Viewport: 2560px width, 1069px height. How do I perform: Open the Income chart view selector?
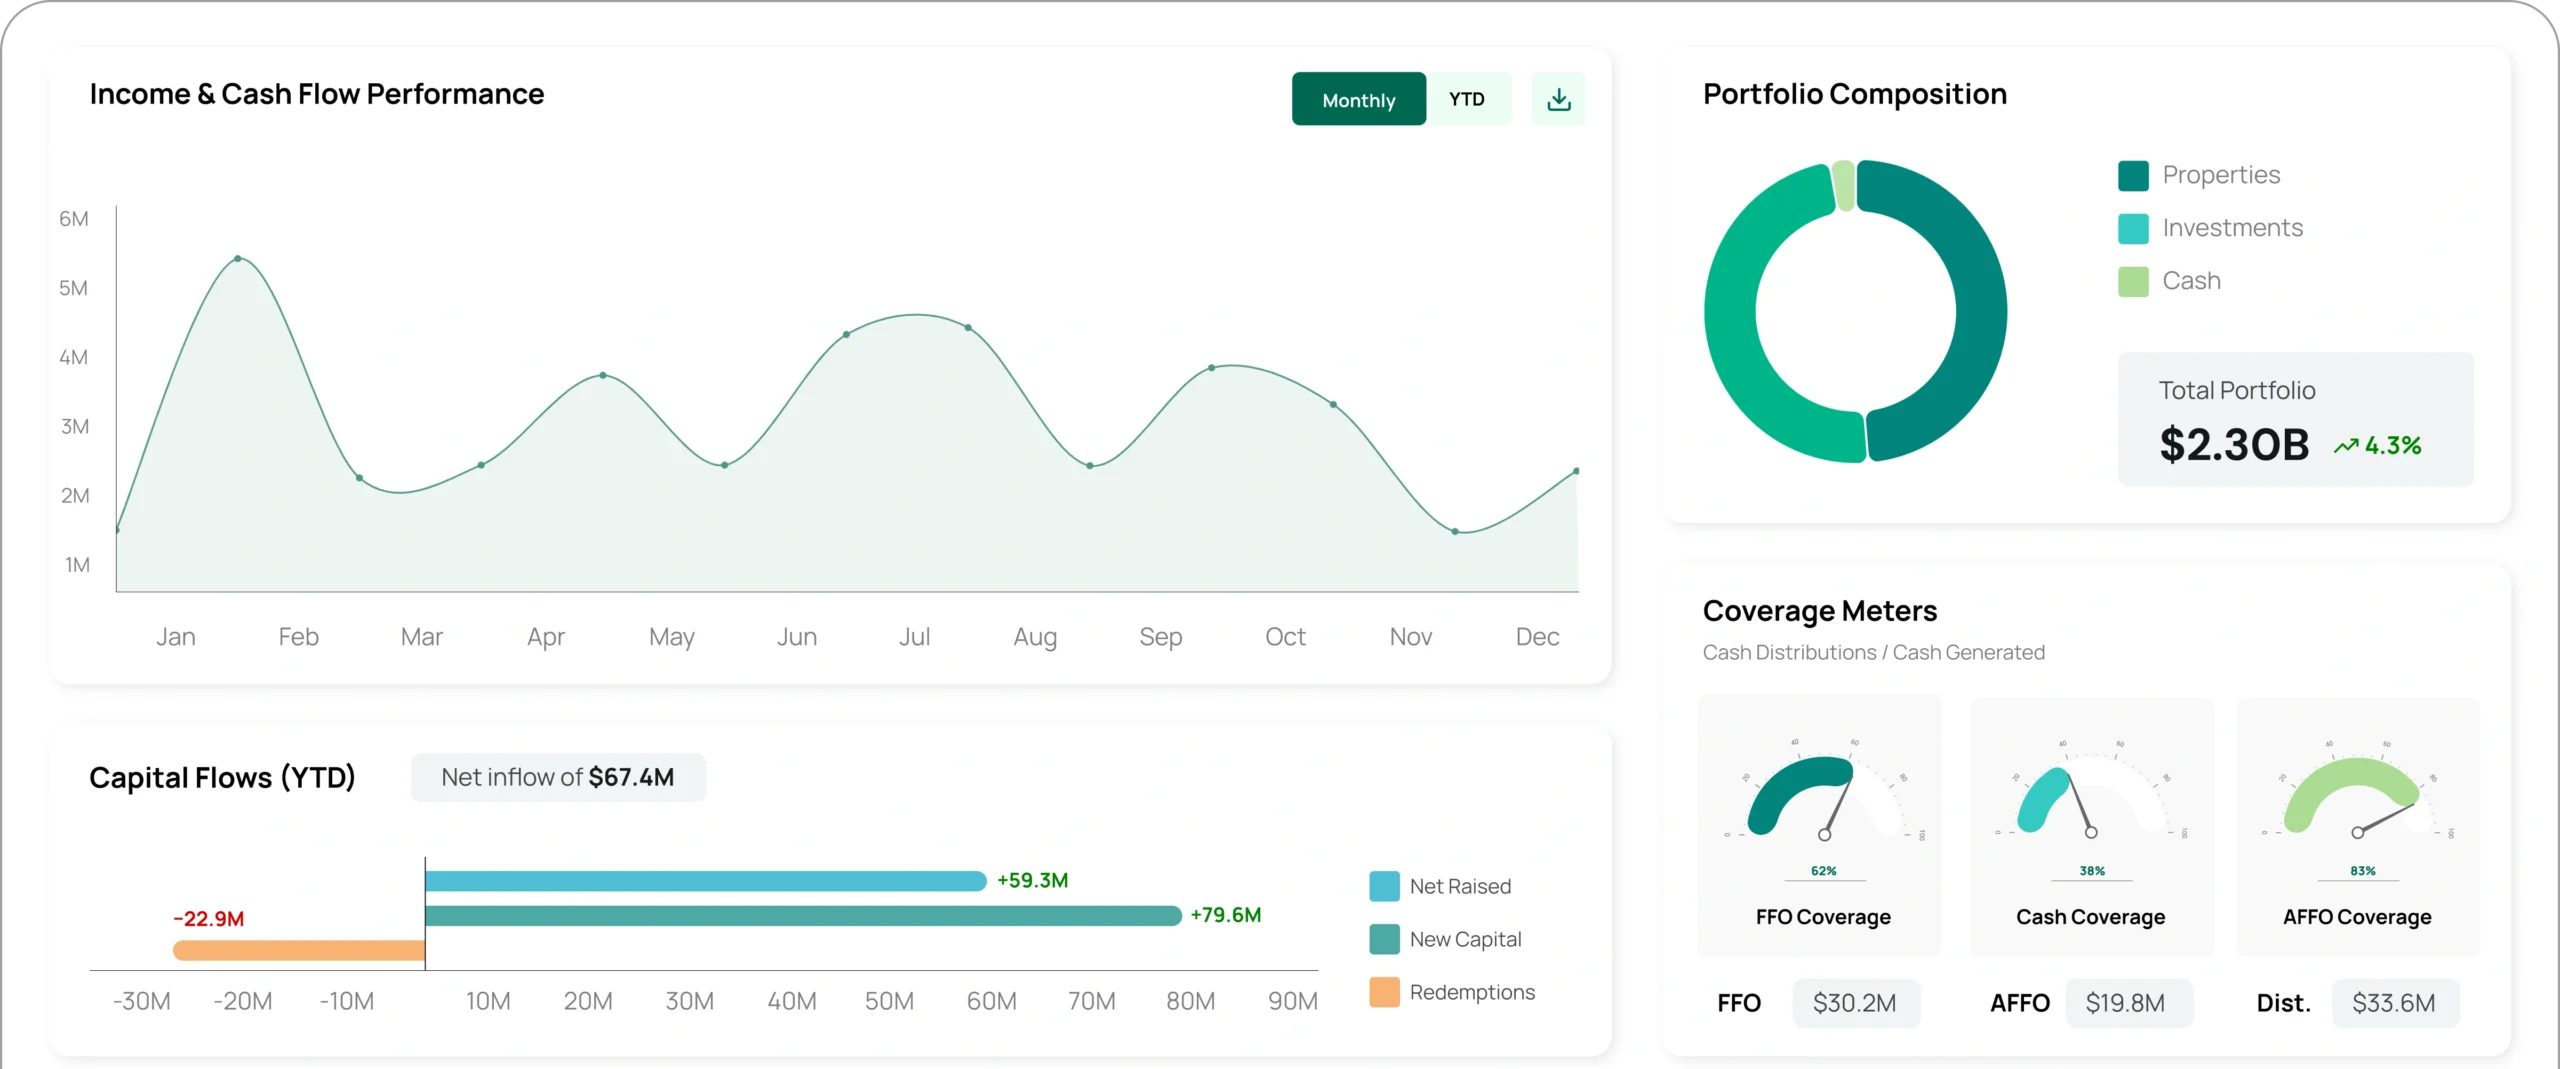tap(1400, 99)
